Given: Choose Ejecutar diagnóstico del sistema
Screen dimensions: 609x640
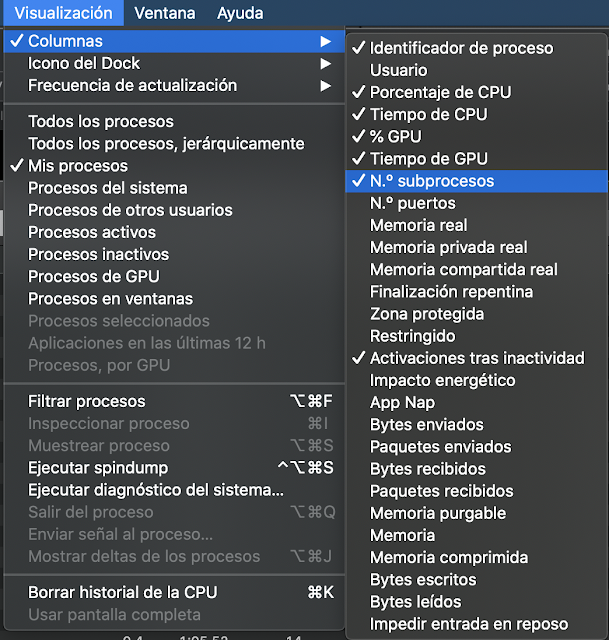Looking at the screenshot, I should [156, 490].
